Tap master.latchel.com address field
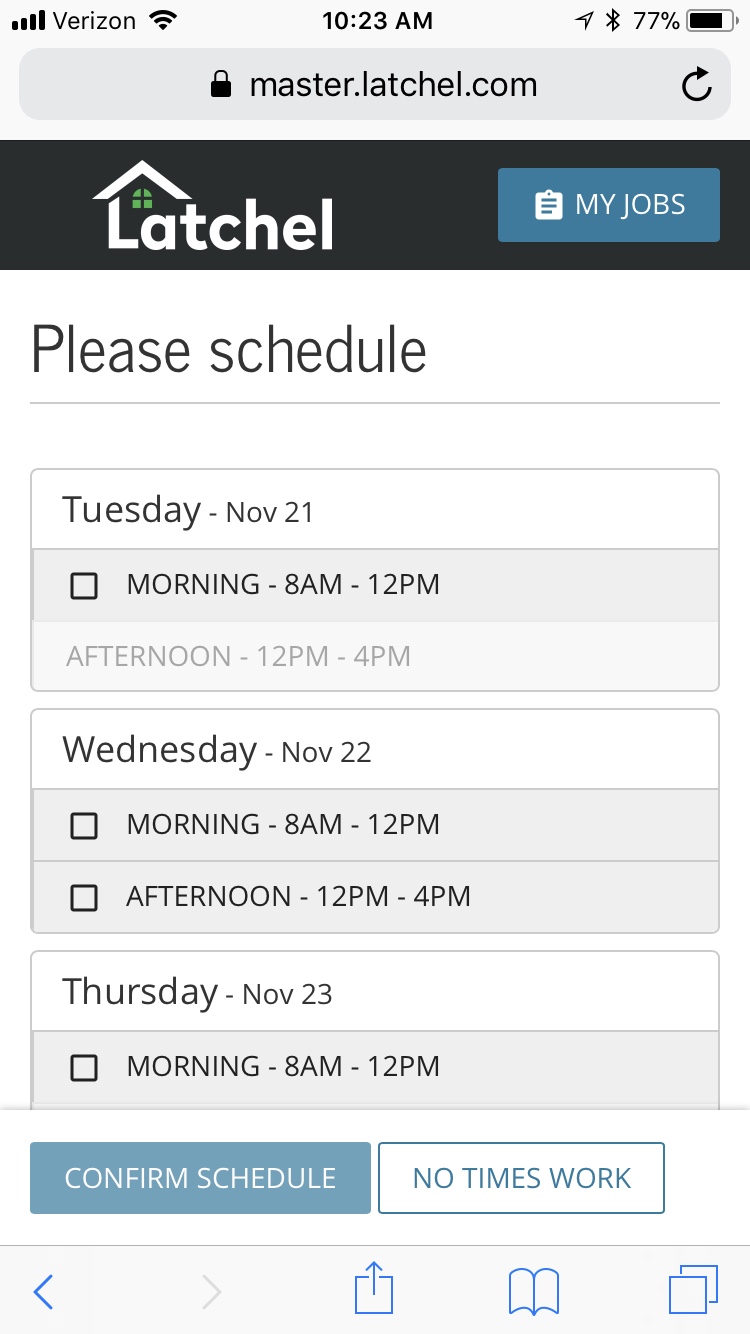This screenshot has width=750, height=1334. coord(393,86)
